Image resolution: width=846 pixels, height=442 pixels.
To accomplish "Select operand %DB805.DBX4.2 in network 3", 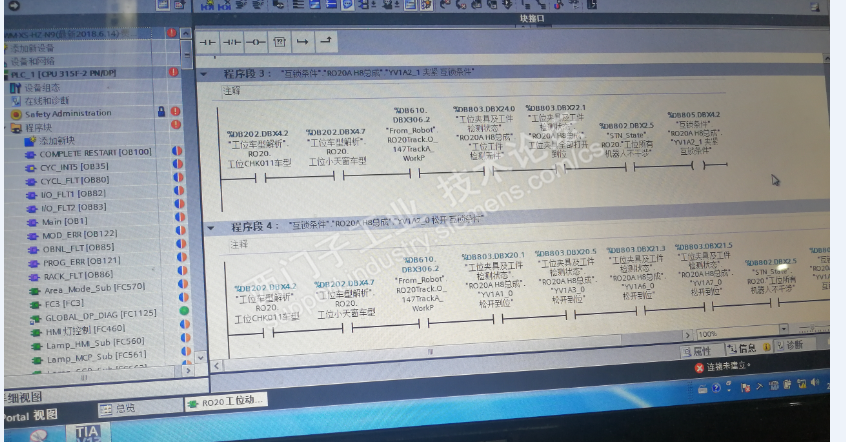I will [693, 115].
